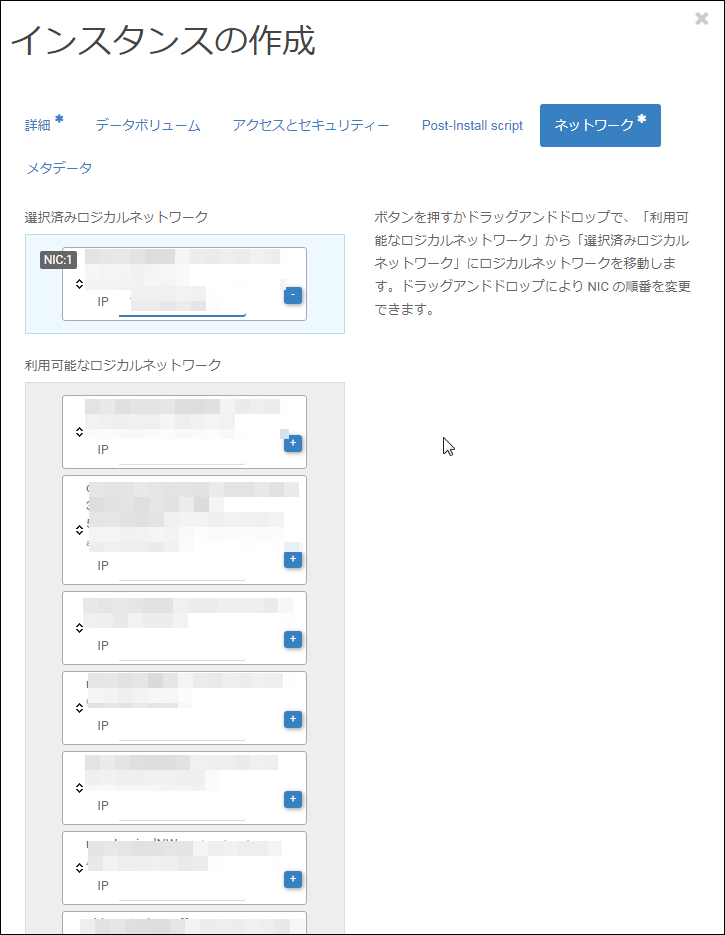Add the fifth available logical network with plus
Image resolution: width=725 pixels, height=935 pixels.
[293, 798]
